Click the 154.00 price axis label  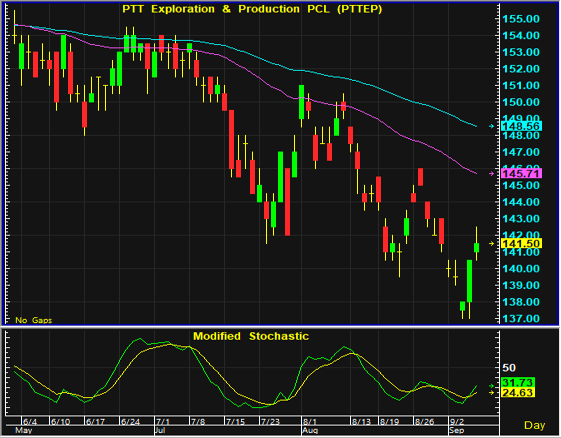(x=521, y=35)
